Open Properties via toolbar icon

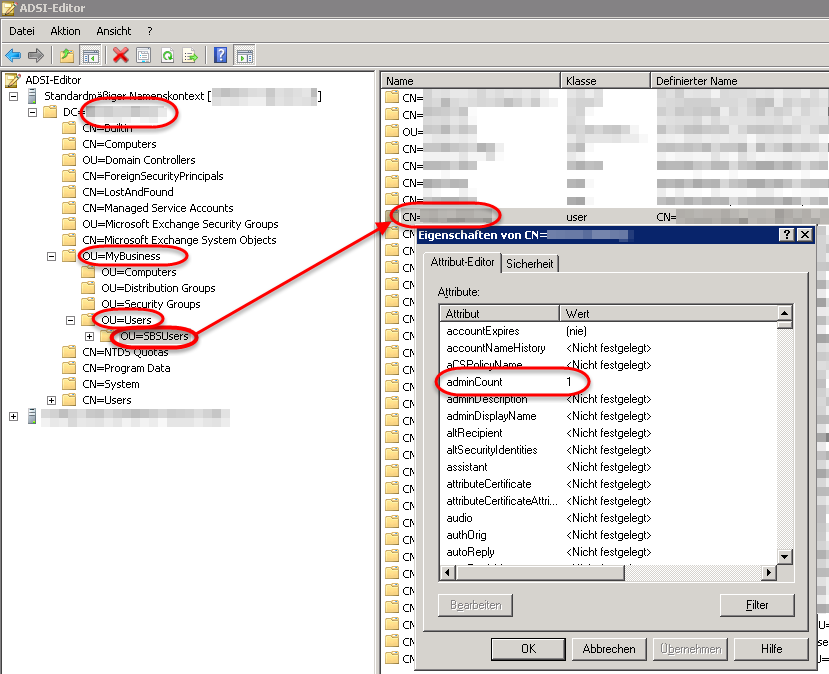pos(144,55)
